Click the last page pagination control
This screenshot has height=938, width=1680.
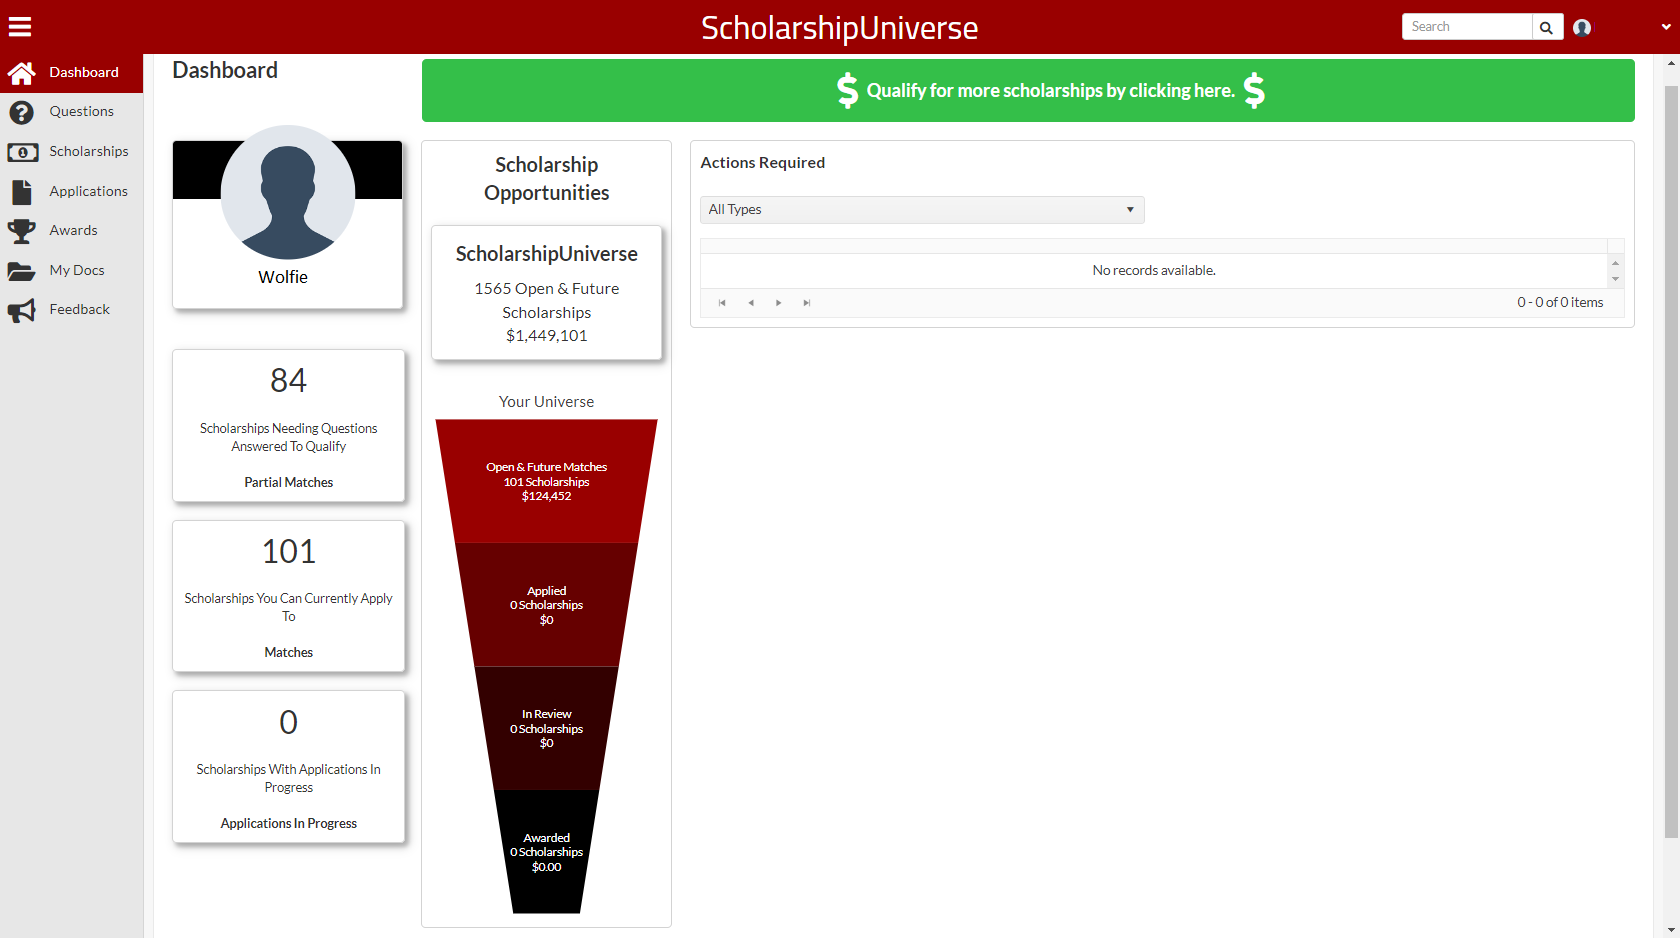tap(807, 302)
